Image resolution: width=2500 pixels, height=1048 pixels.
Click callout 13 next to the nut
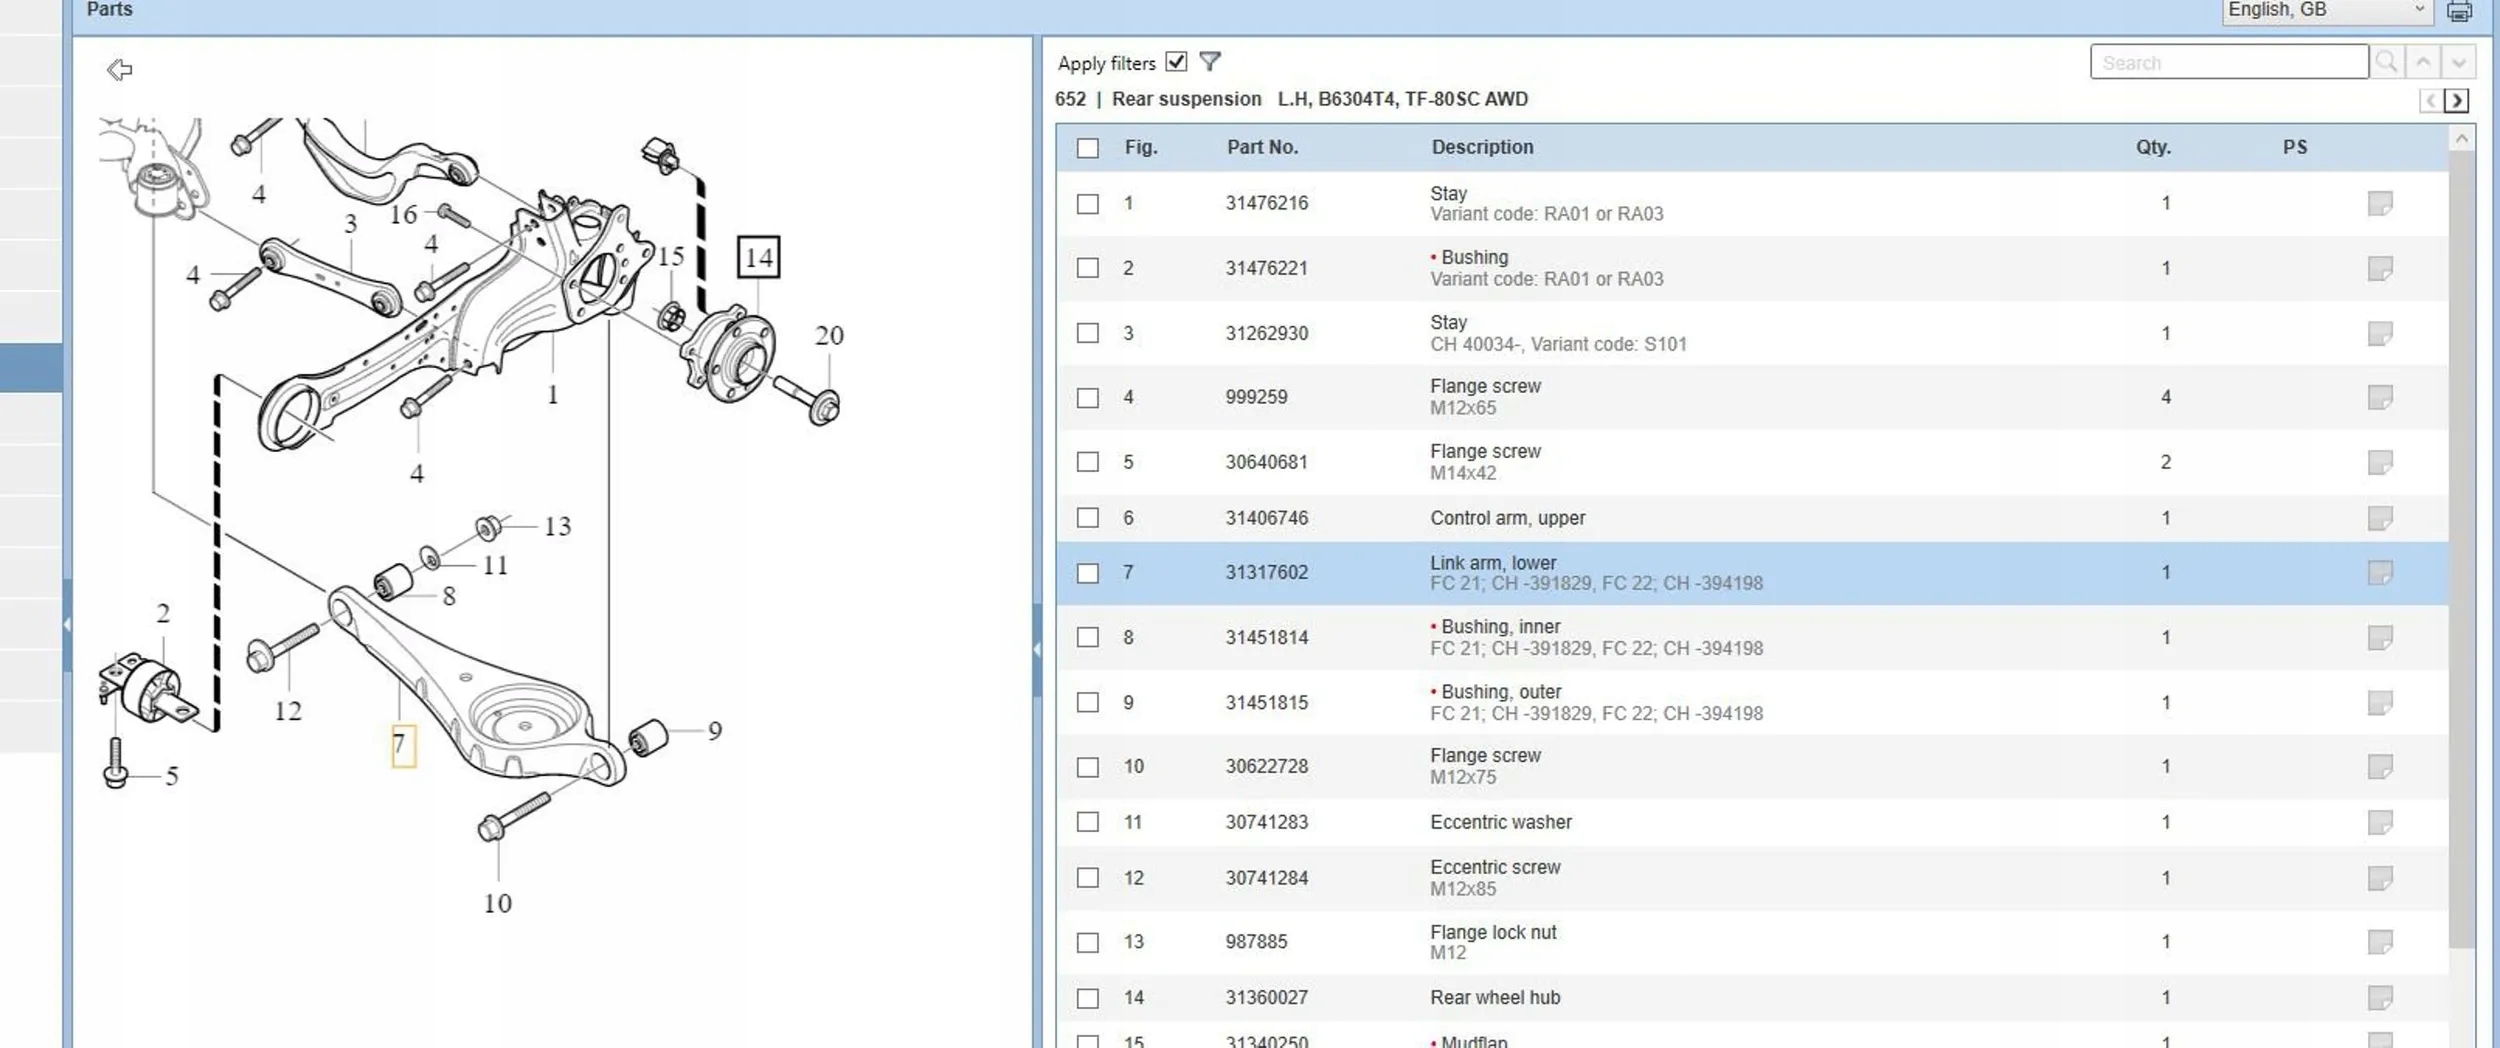coord(558,526)
